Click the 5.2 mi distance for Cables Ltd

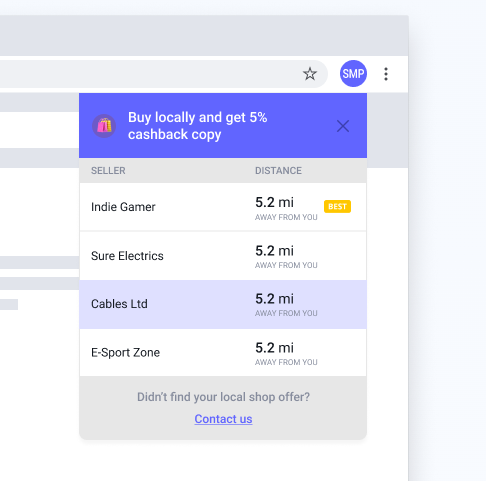pyautogui.click(x=274, y=299)
